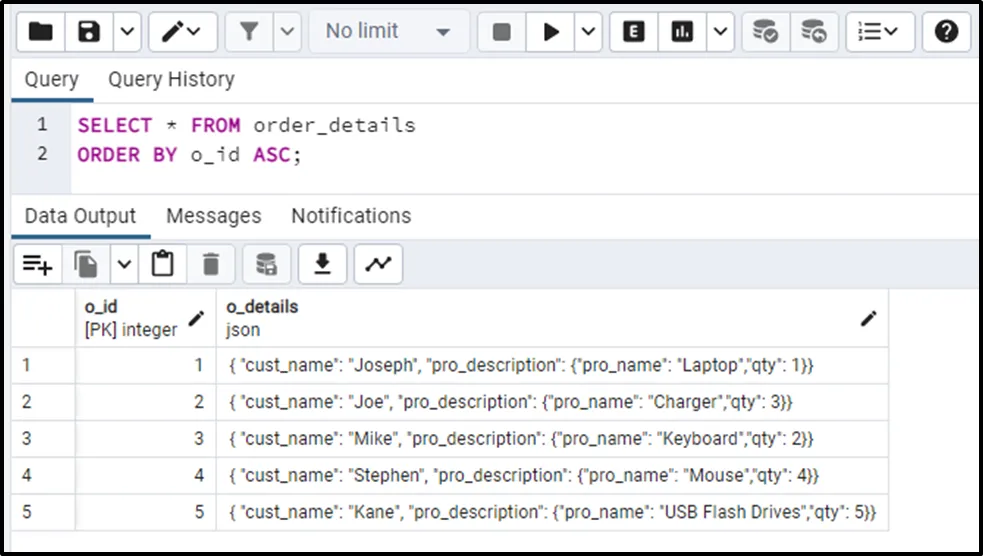This screenshot has width=983, height=556.
Task: Click the Explain query E icon
Action: tap(634, 32)
